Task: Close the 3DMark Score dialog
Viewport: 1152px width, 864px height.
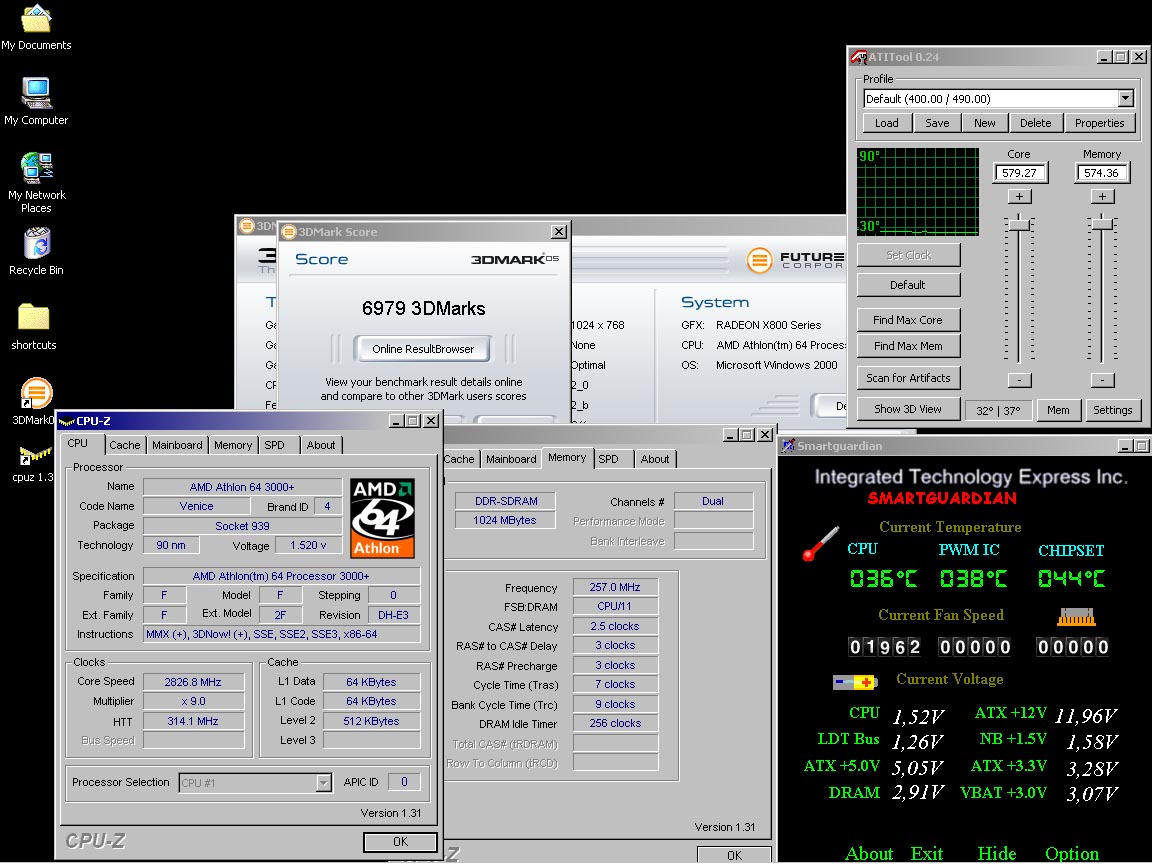Action: click(558, 231)
